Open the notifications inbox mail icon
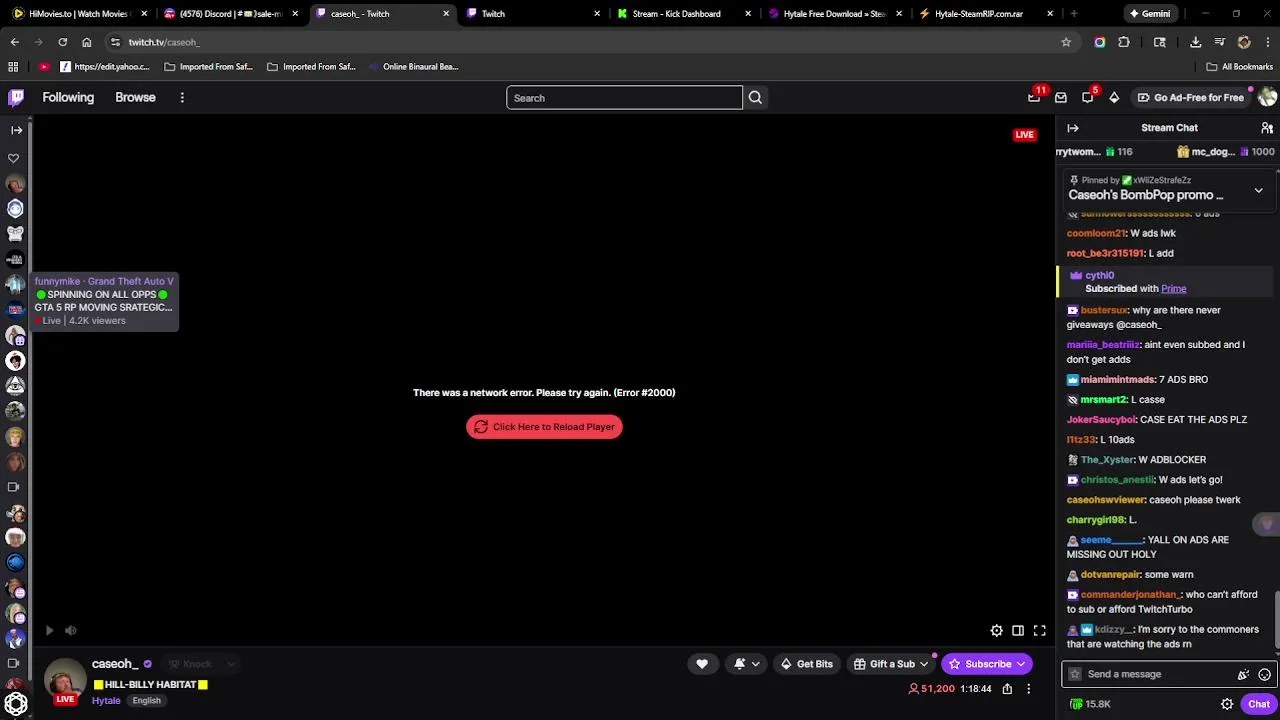This screenshot has height=720, width=1280. (1061, 97)
